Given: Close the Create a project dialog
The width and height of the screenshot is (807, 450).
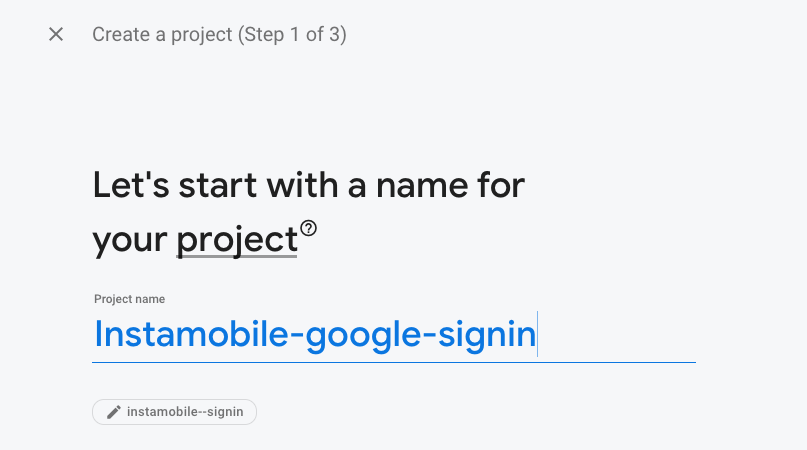Looking at the screenshot, I should 56,34.
